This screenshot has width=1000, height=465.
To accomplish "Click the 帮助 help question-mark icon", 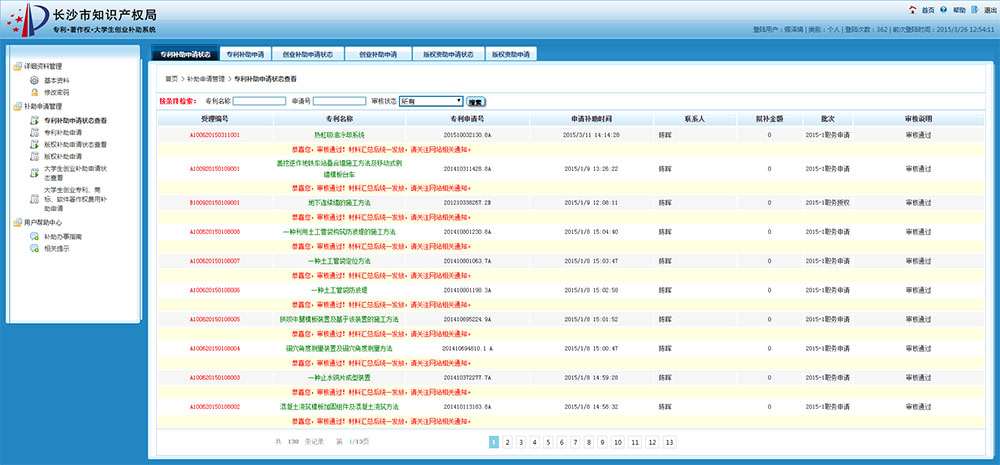I will click(x=945, y=9).
